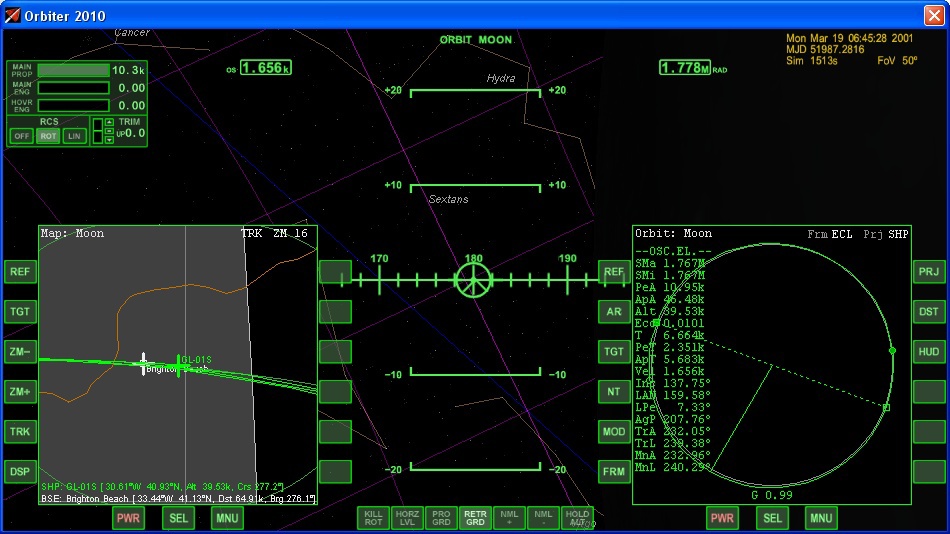
Task: Click the FRM frame button on Orbit MFD
Action: pos(614,472)
